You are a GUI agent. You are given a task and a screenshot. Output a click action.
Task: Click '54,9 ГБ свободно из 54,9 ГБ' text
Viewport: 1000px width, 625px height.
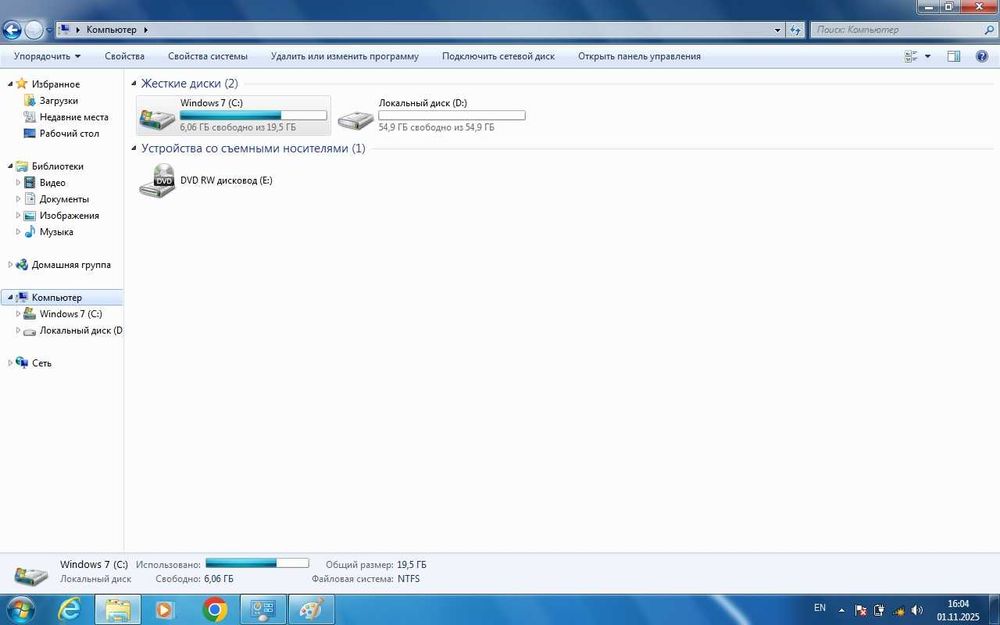point(436,128)
